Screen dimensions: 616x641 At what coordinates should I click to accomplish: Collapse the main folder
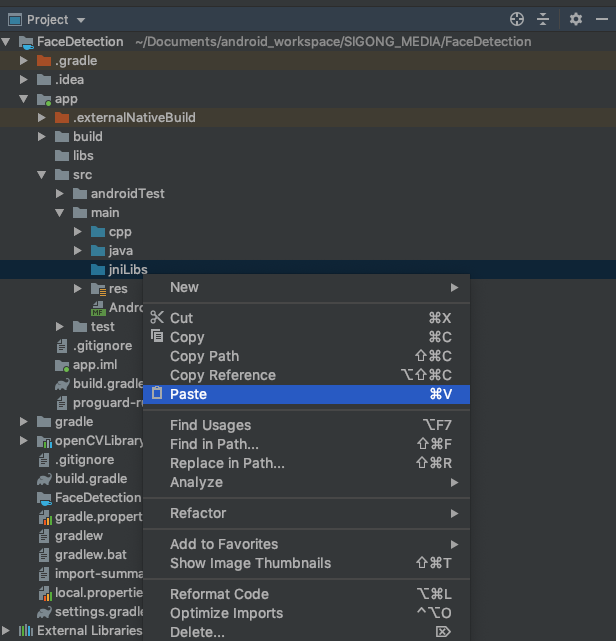[60, 213]
